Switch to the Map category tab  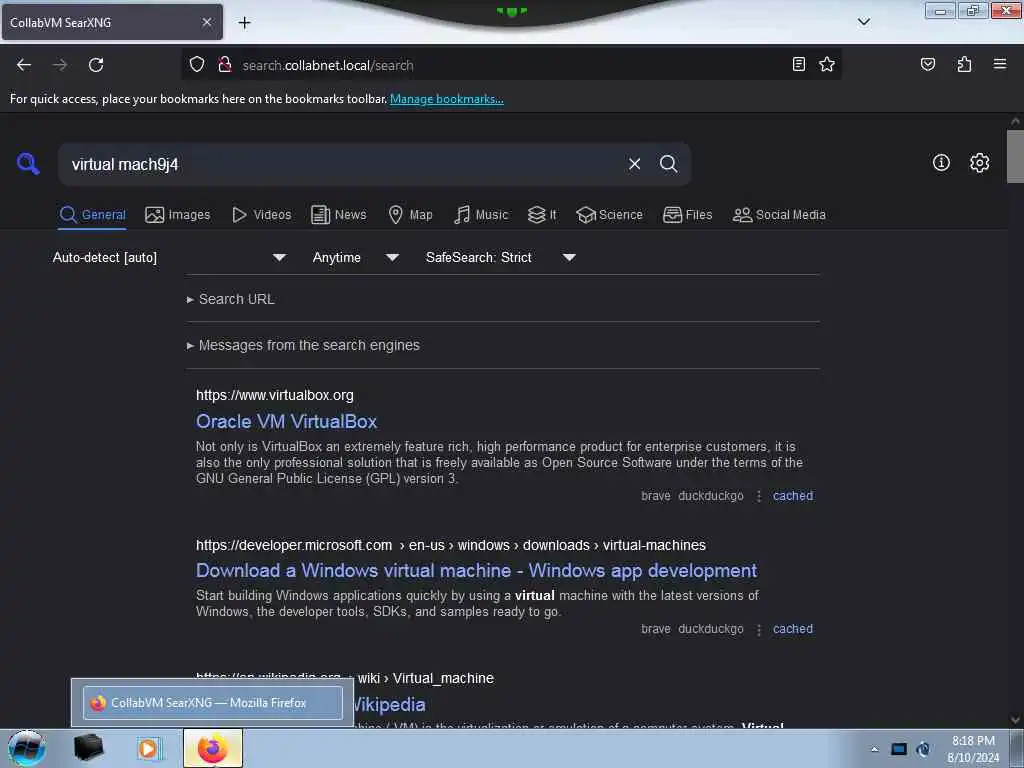(x=410, y=215)
